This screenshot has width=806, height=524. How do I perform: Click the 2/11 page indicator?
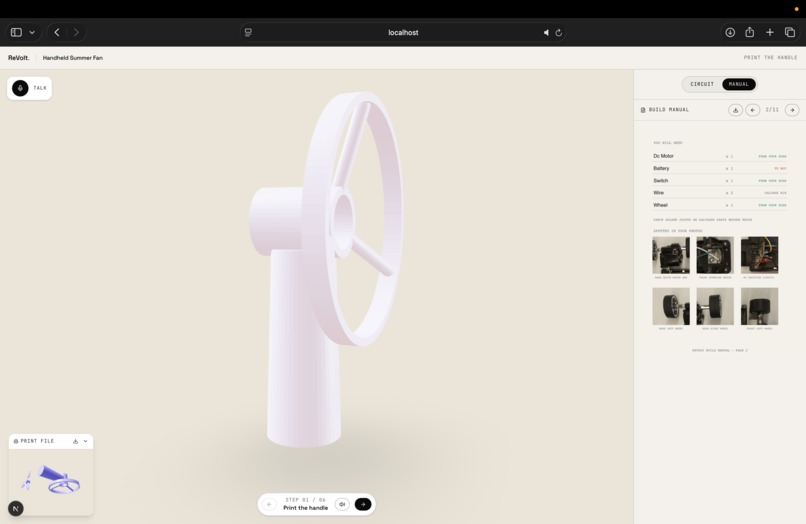tap(772, 110)
